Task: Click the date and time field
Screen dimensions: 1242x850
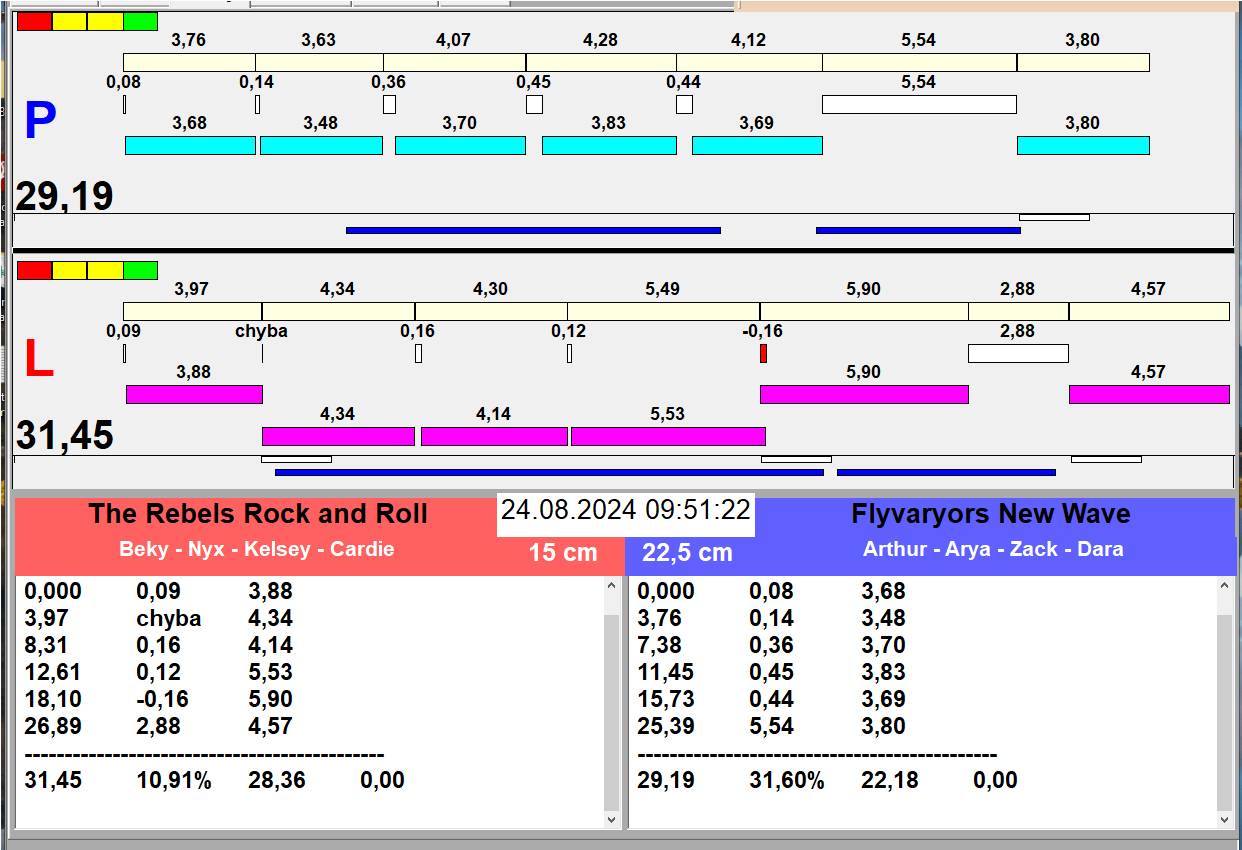Action: coord(625,510)
